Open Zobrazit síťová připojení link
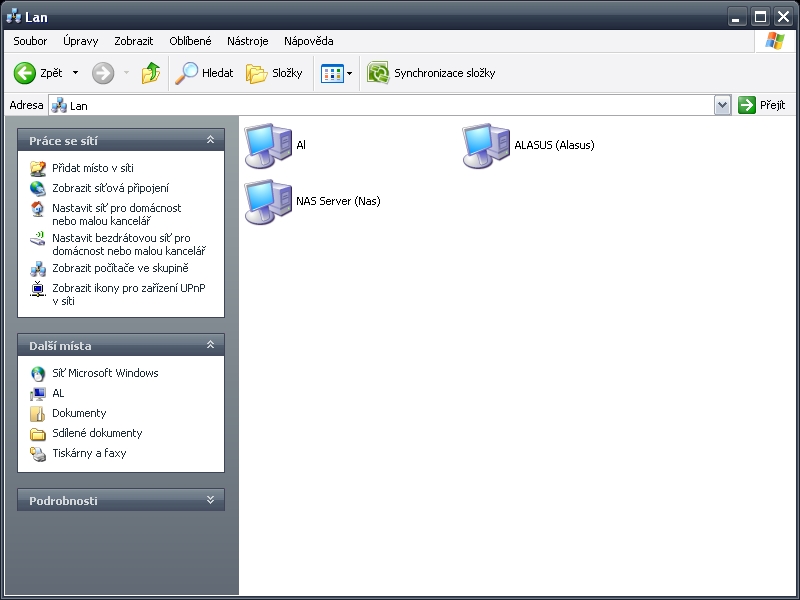This screenshot has width=800, height=600. [110, 188]
